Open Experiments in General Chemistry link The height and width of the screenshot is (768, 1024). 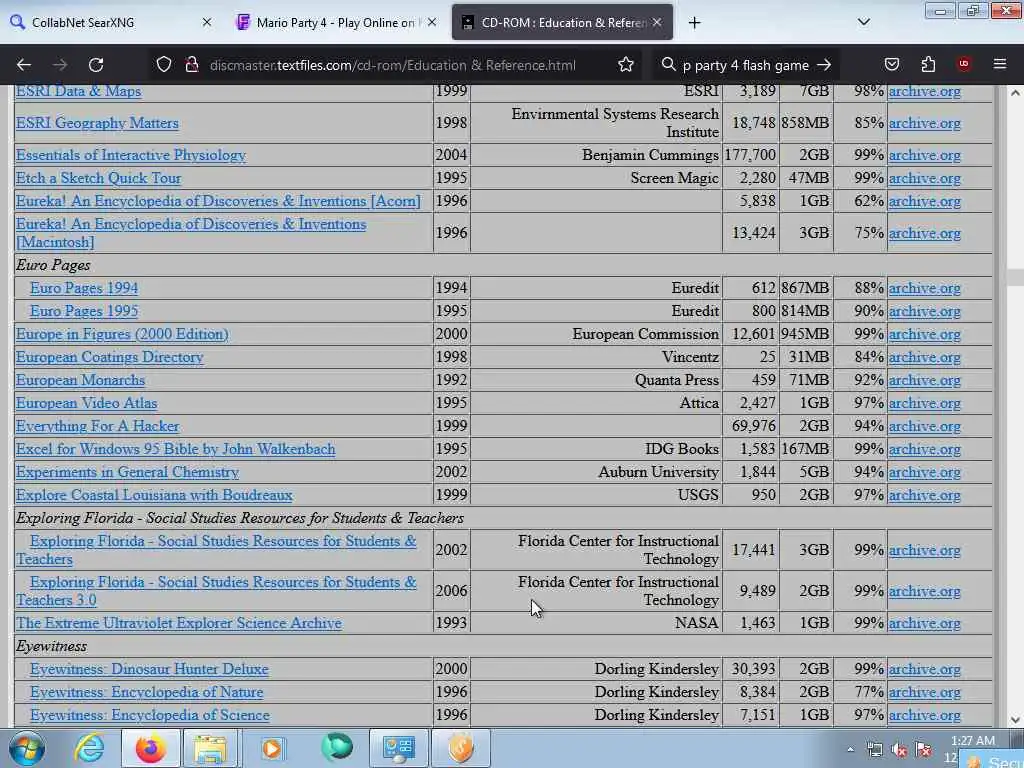[127, 472]
